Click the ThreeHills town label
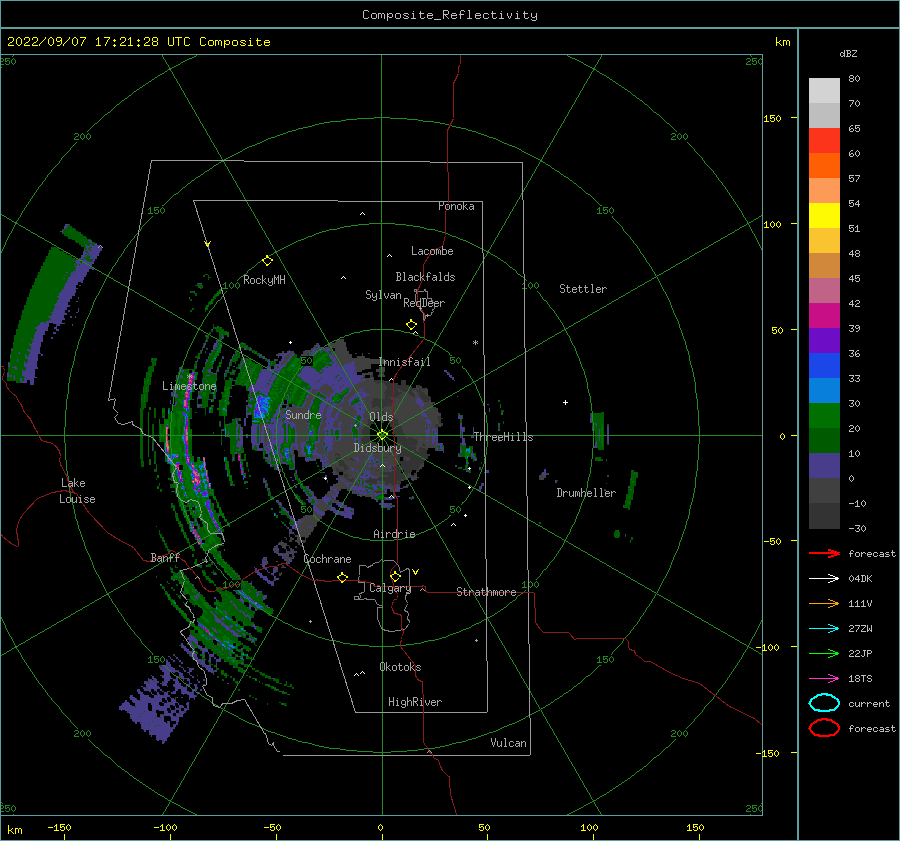The height and width of the screenshot is (841, 900). [x=503, y=437]
